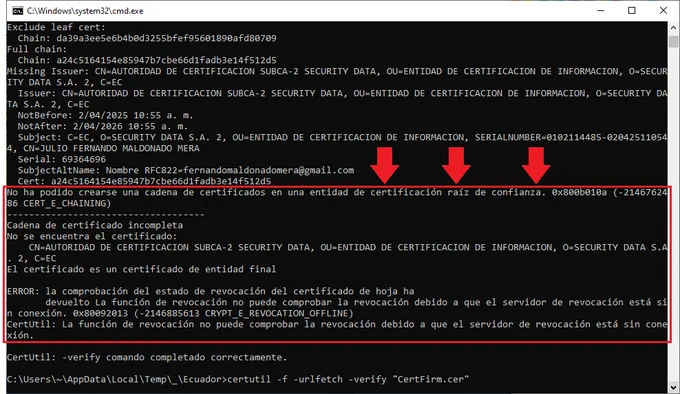Minimize the cmd.exe window
The height and width of the screenshot is (394, 680).
[x=601, y=10]
